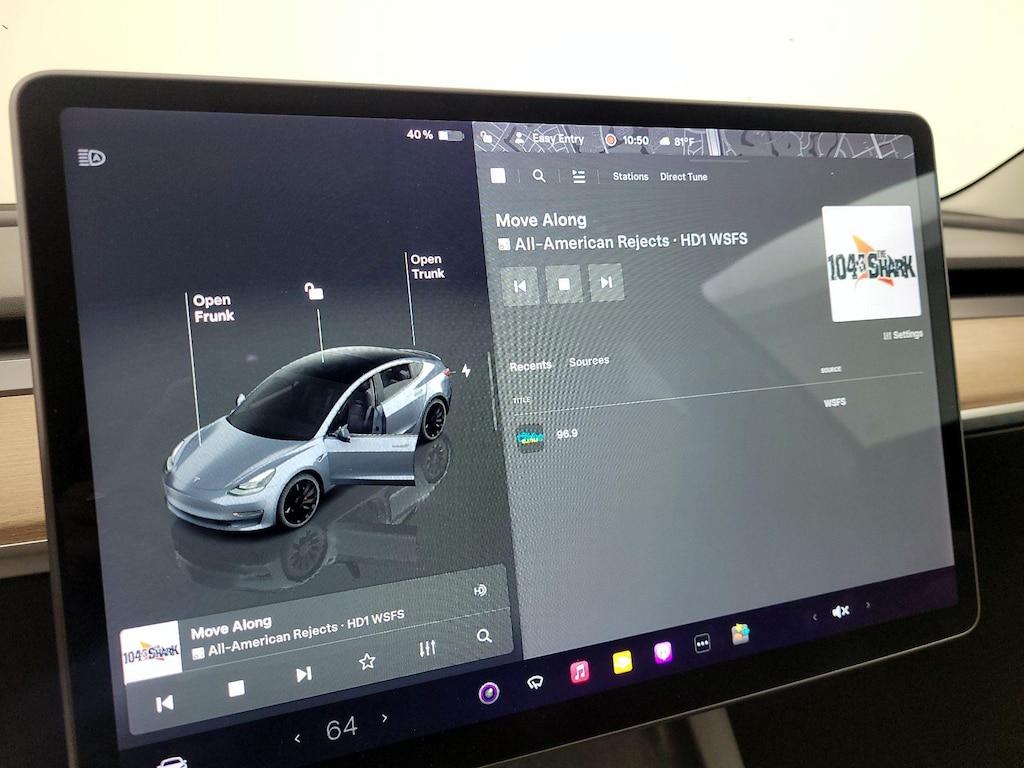Go to previous station in media player

tap(520, 285)
